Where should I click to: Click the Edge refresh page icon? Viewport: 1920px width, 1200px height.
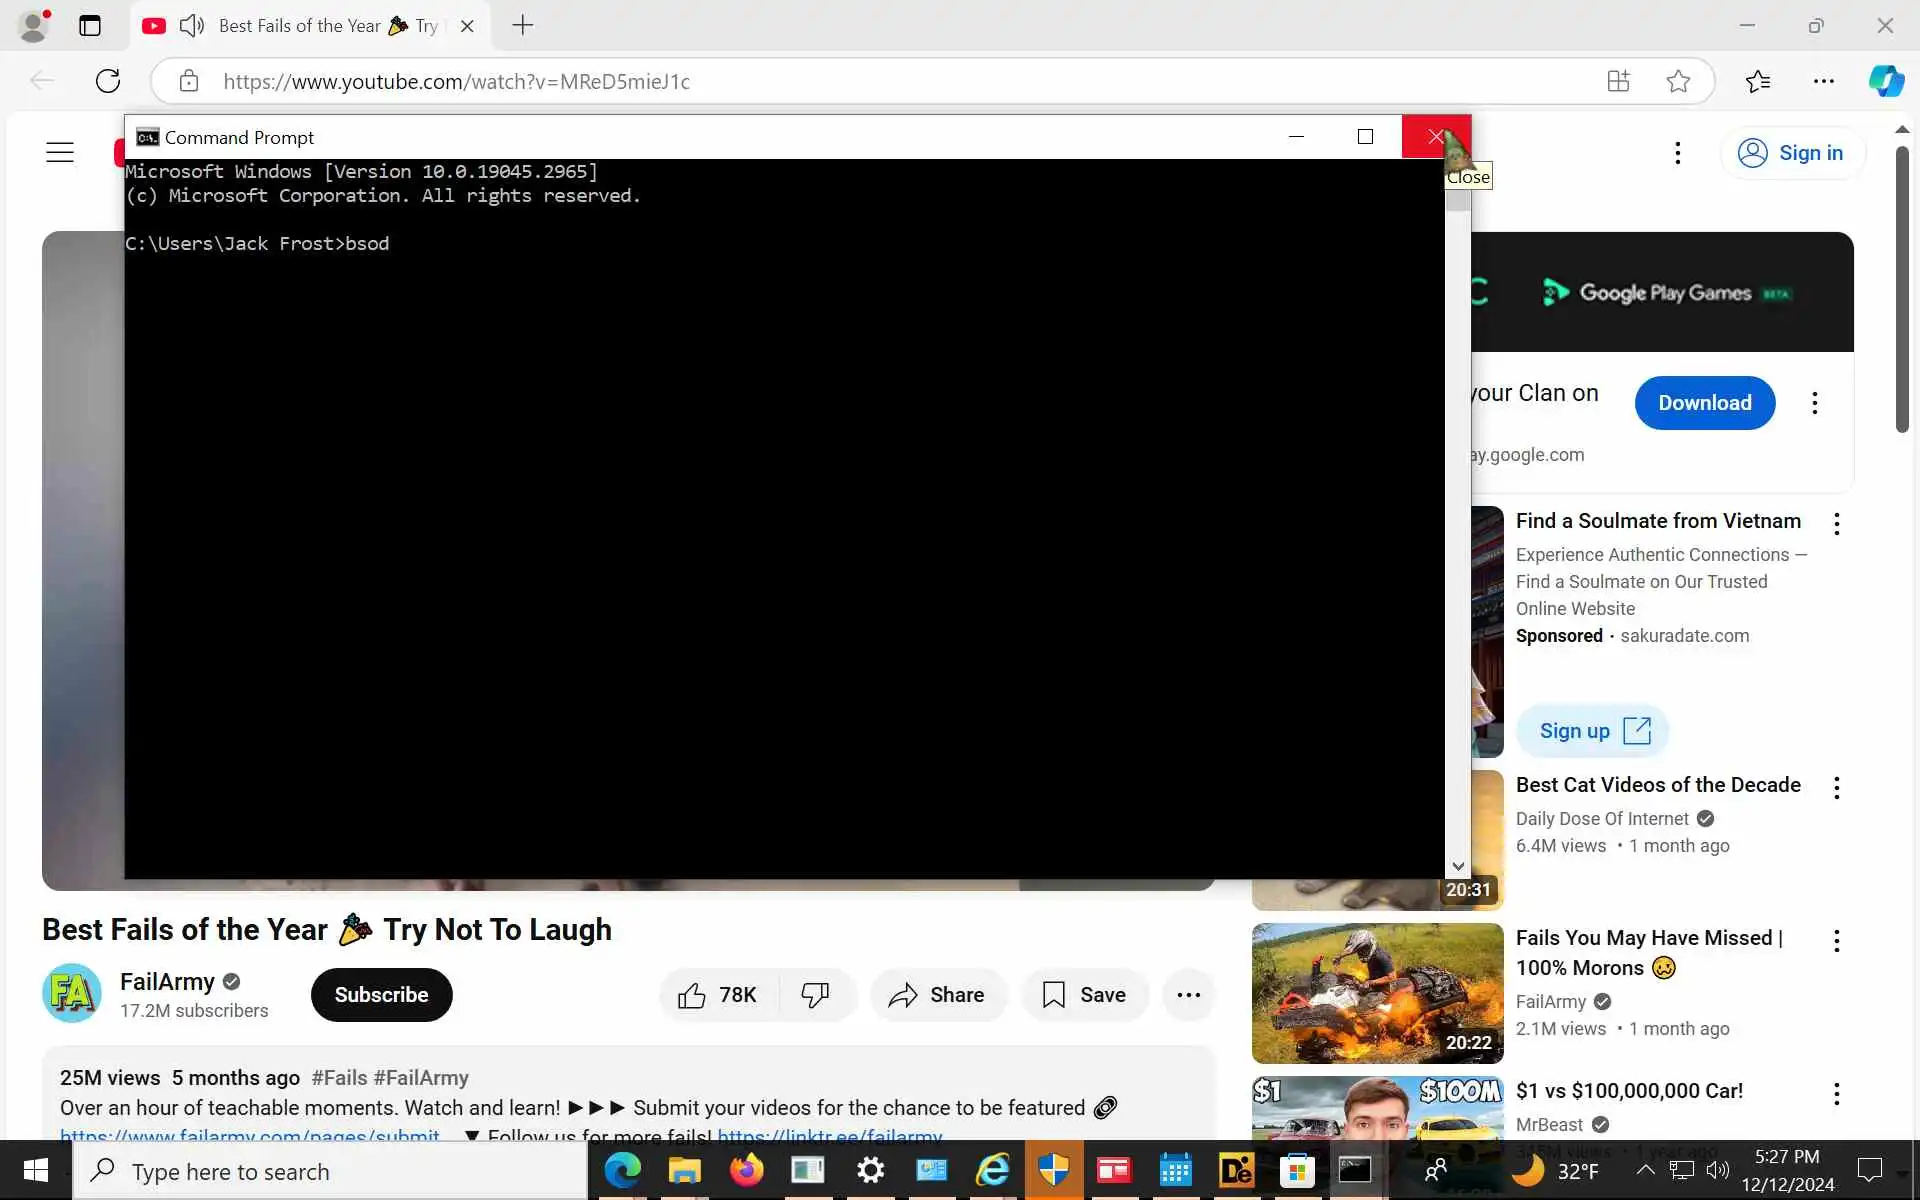point(108,81)
